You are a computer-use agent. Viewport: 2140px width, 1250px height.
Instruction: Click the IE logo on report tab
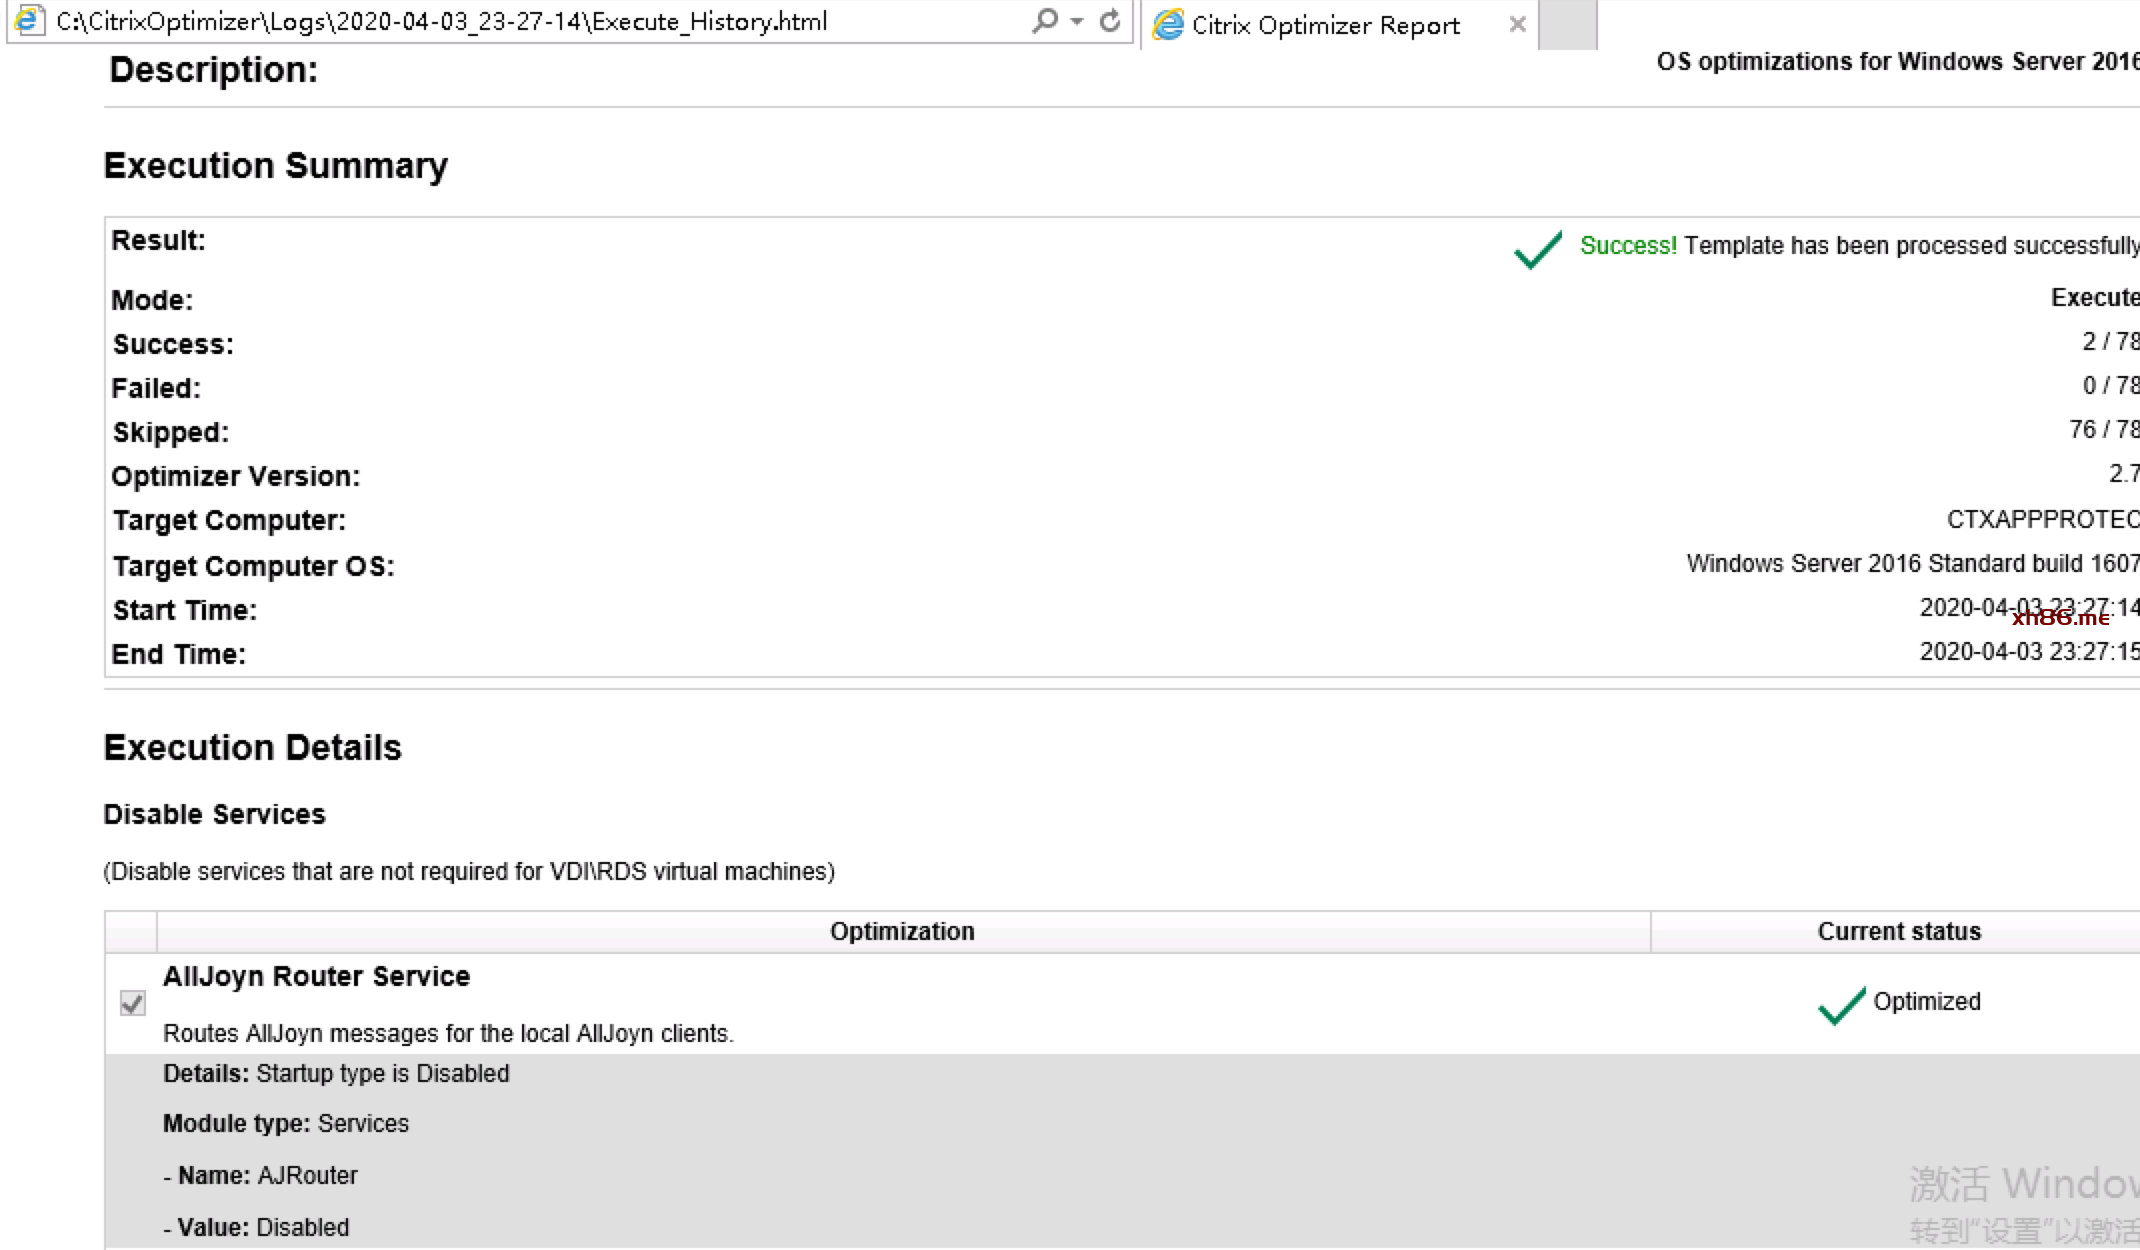point(1168,25)
